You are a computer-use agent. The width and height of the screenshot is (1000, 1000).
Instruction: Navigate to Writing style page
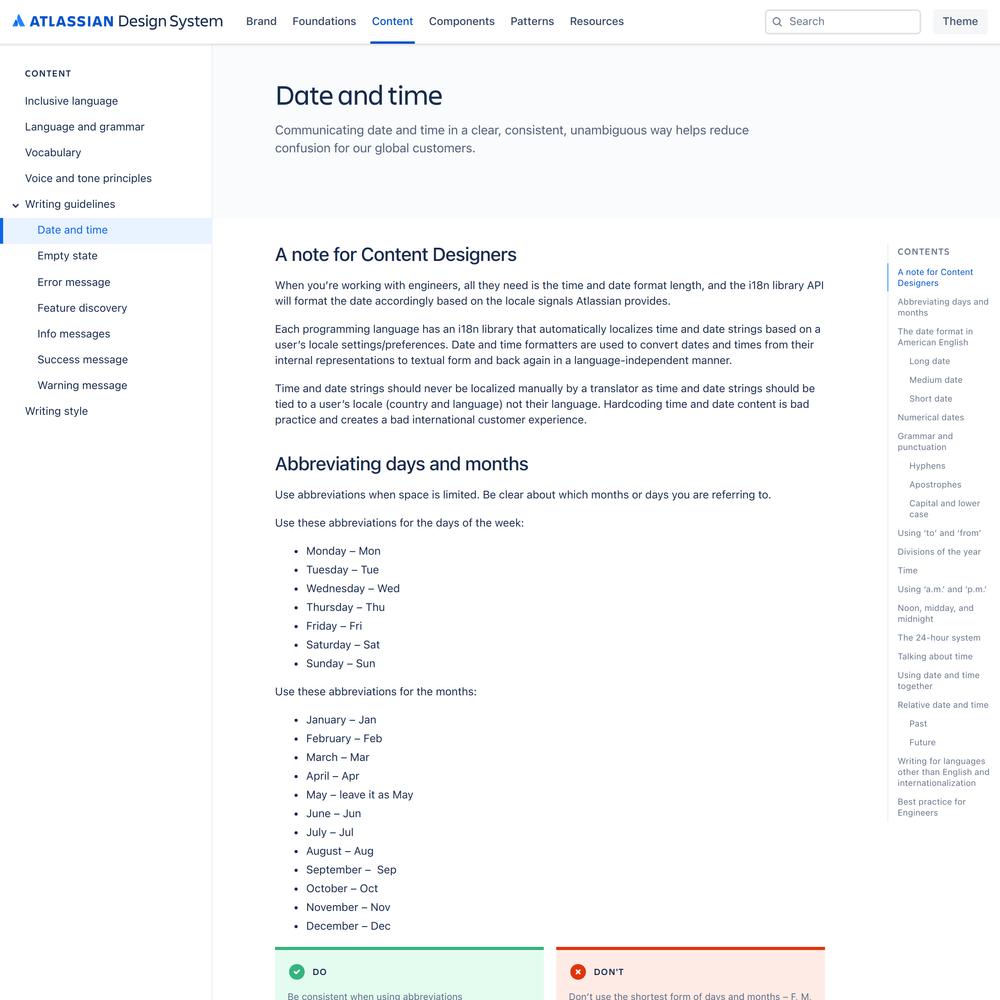pos(56,411)
